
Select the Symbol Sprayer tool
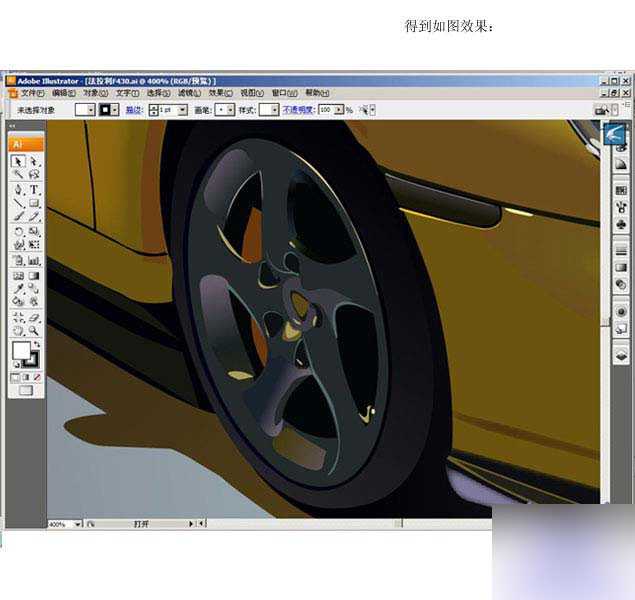point(18,261)
